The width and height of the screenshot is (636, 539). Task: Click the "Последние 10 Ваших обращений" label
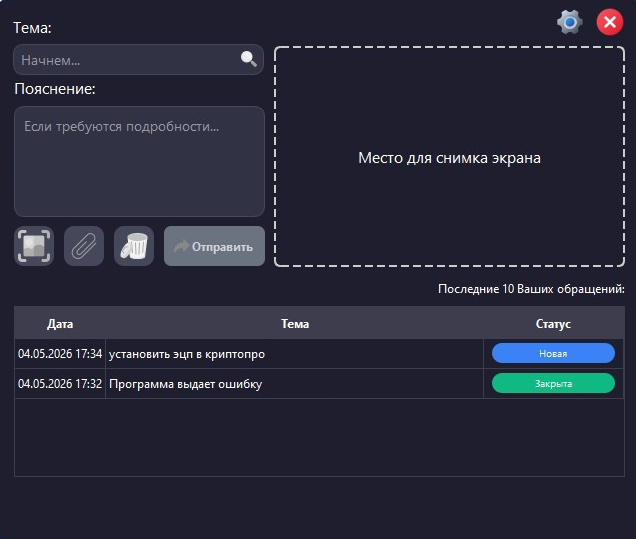(x=531, y=289)
